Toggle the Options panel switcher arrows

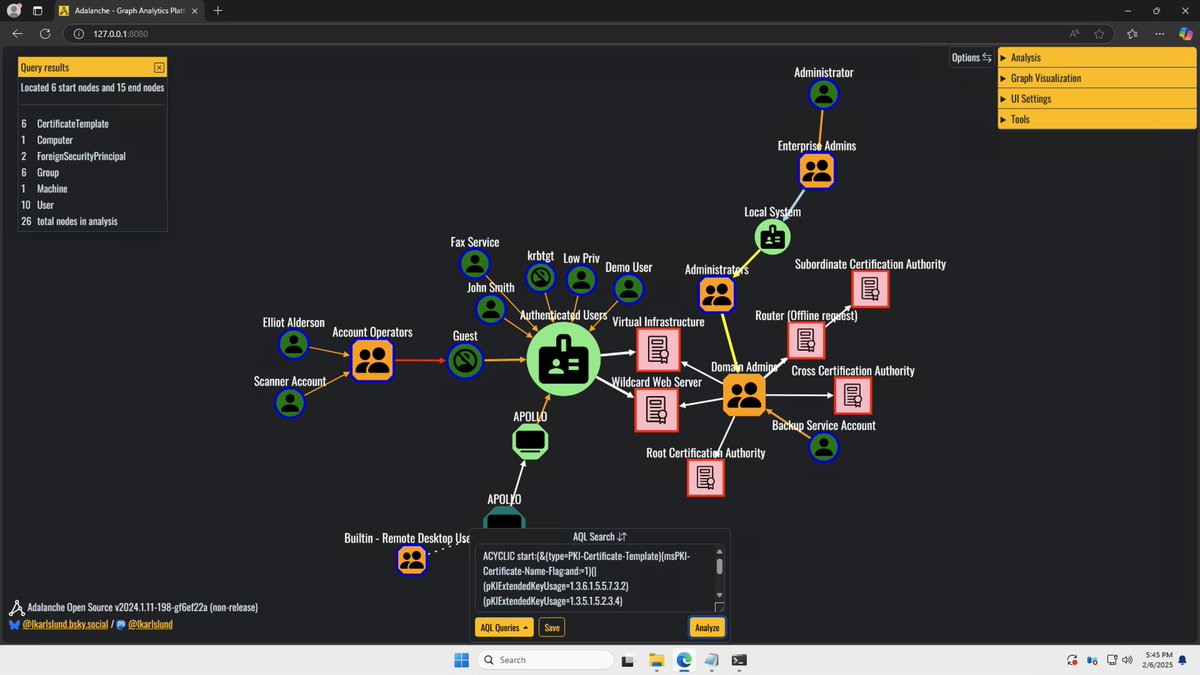[986, 57]
